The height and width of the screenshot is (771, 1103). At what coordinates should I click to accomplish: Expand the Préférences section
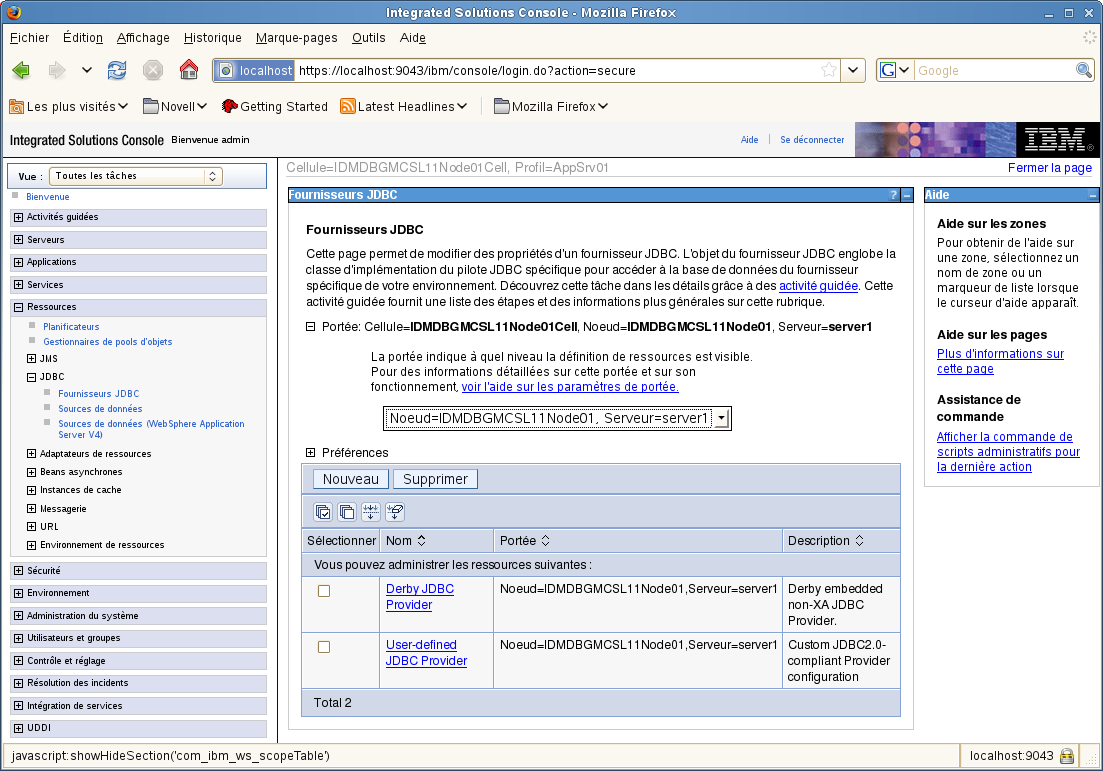click(x=311, y=453)
